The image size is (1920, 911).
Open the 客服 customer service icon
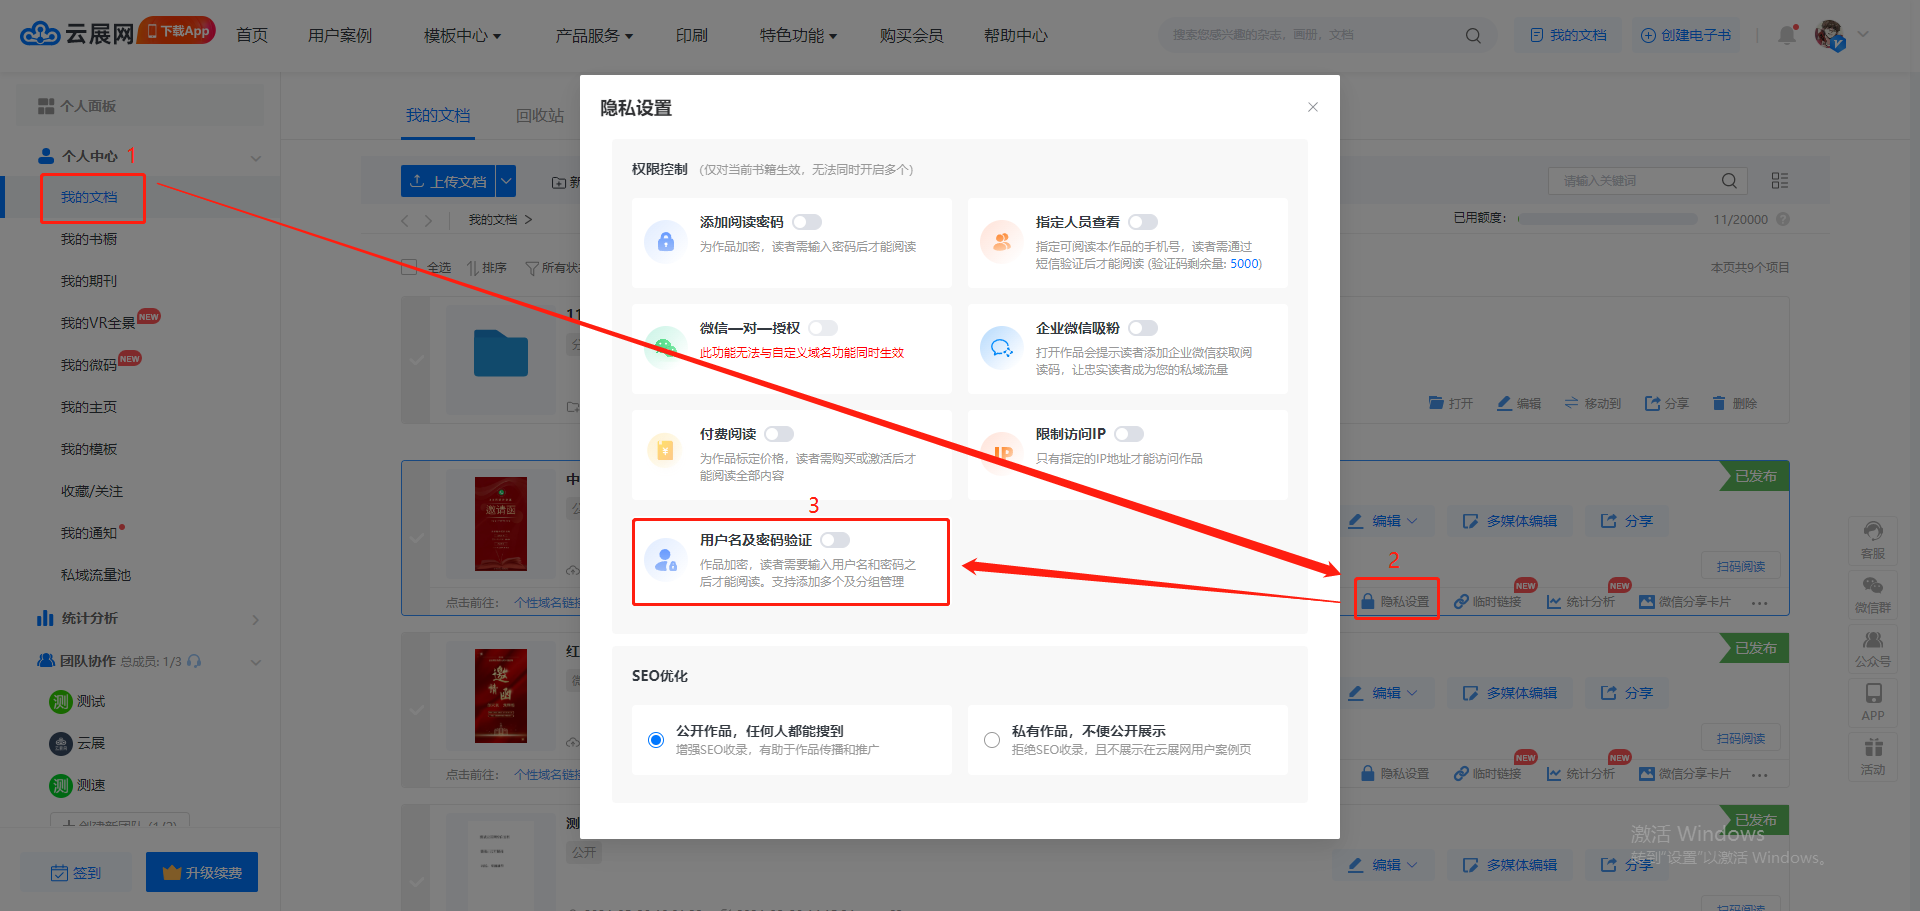point(1873,540)
